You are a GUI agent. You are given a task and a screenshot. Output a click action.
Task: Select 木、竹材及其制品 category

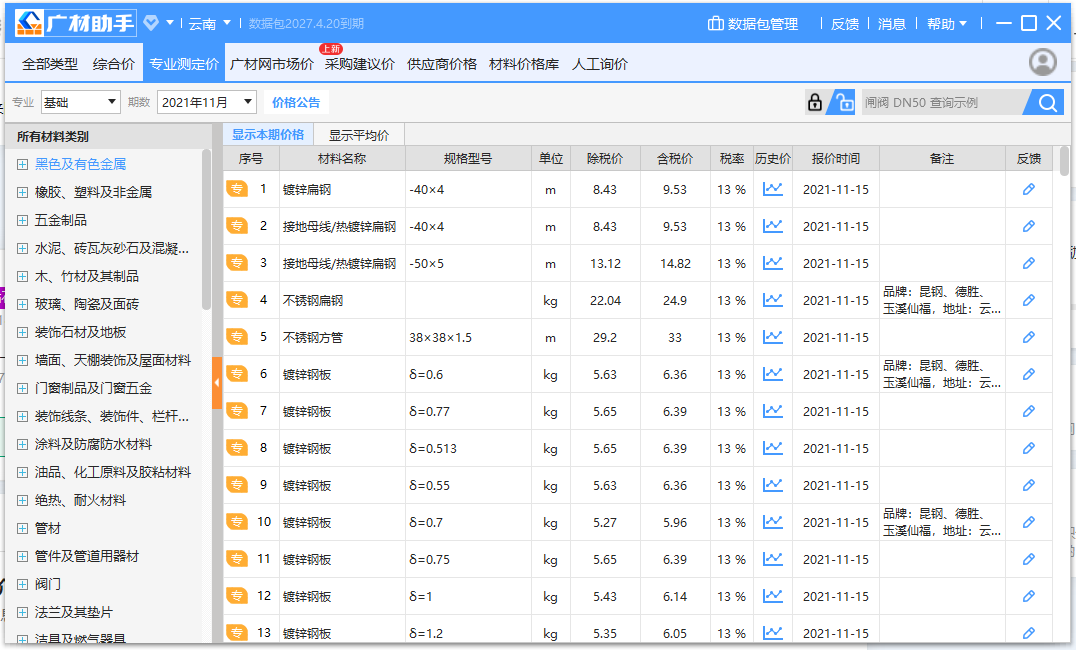(x=86, y=276)
